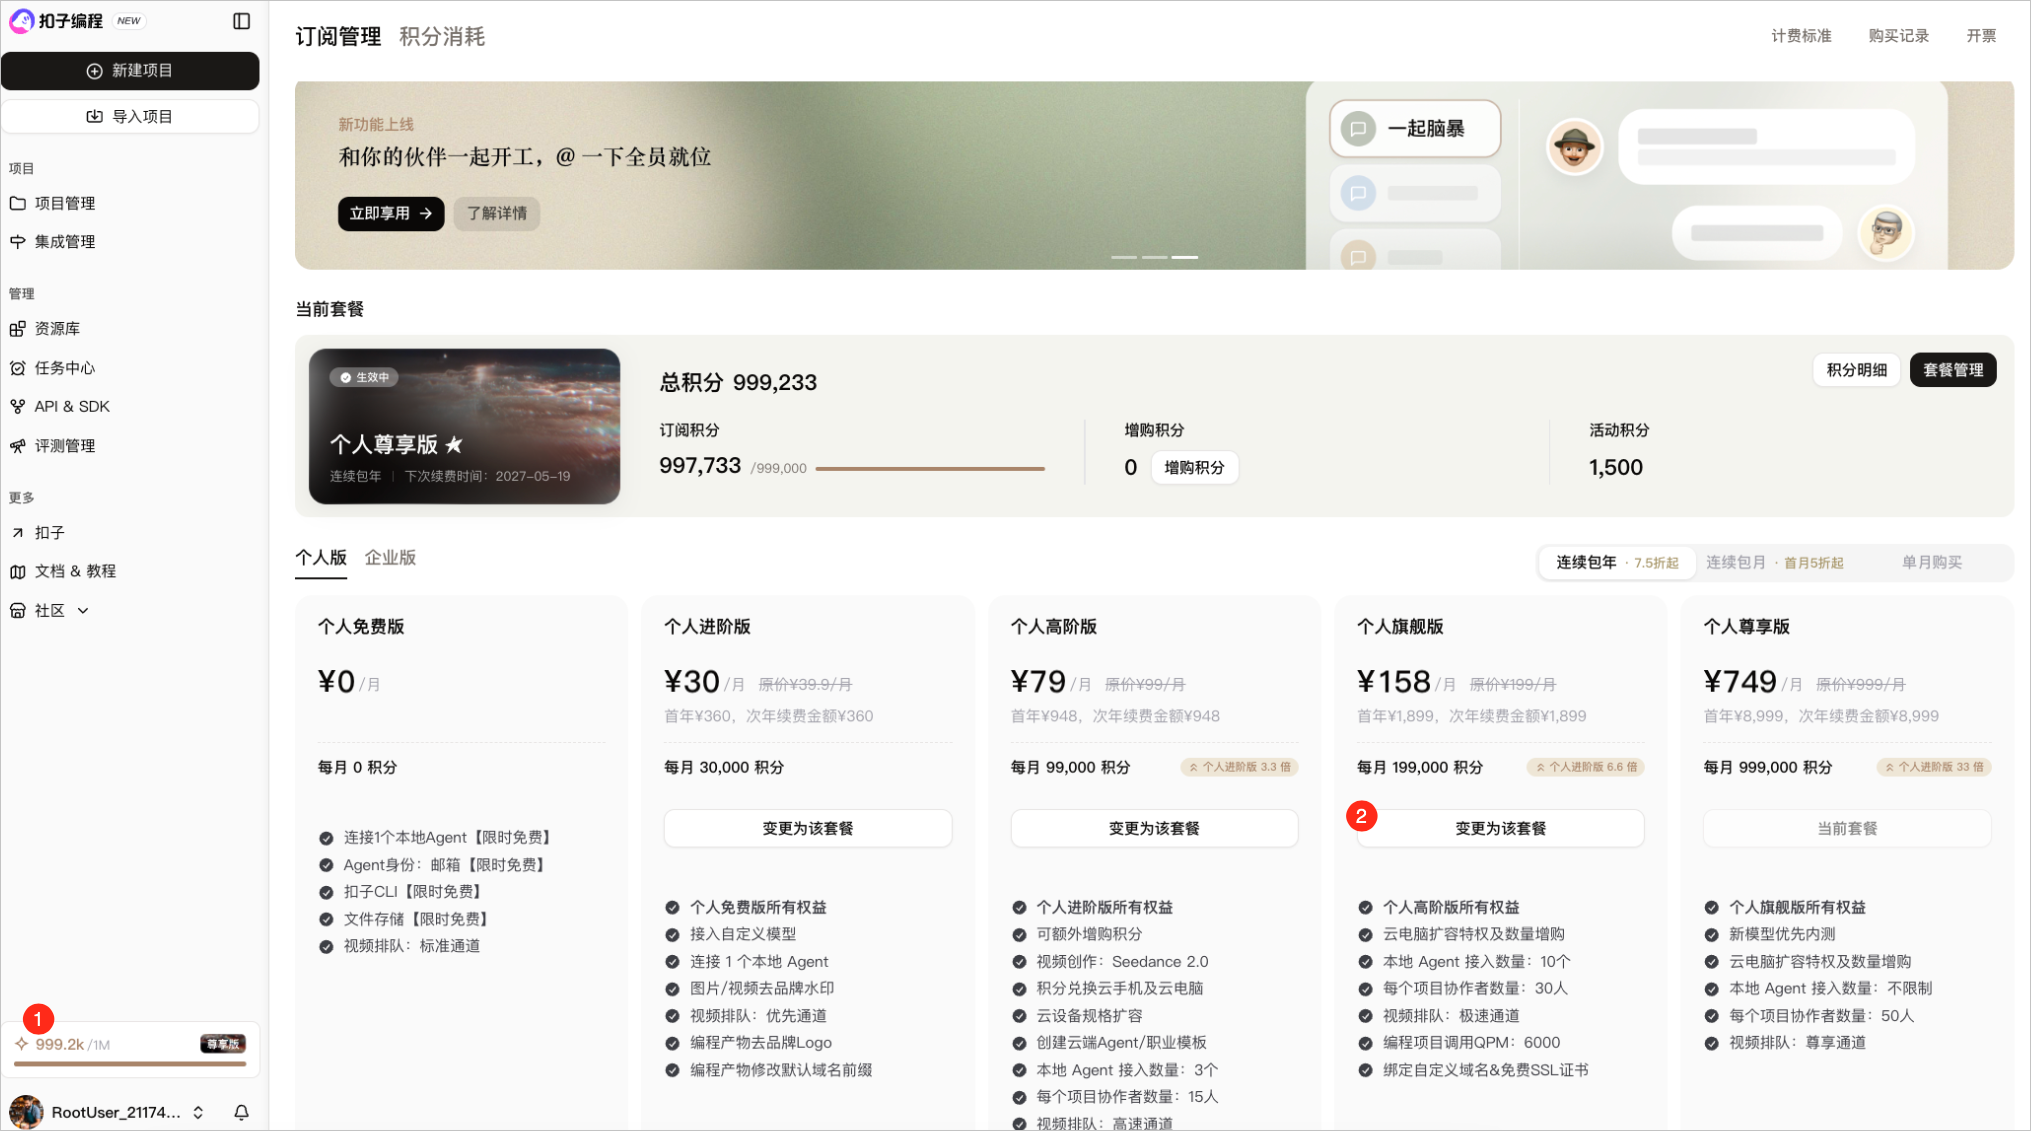Click the 个人进阶版 6.6 倍 badge
The height and width of the screenshot is (1131, 2031).
1586,767
